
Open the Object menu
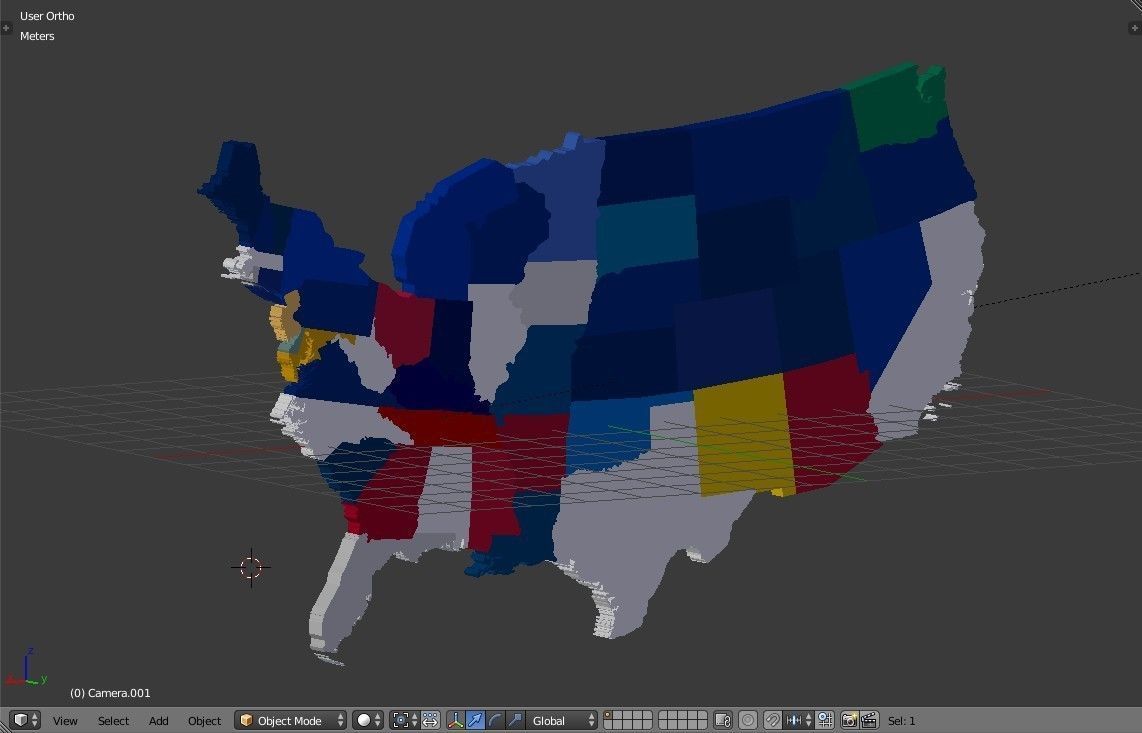(204, 721)
